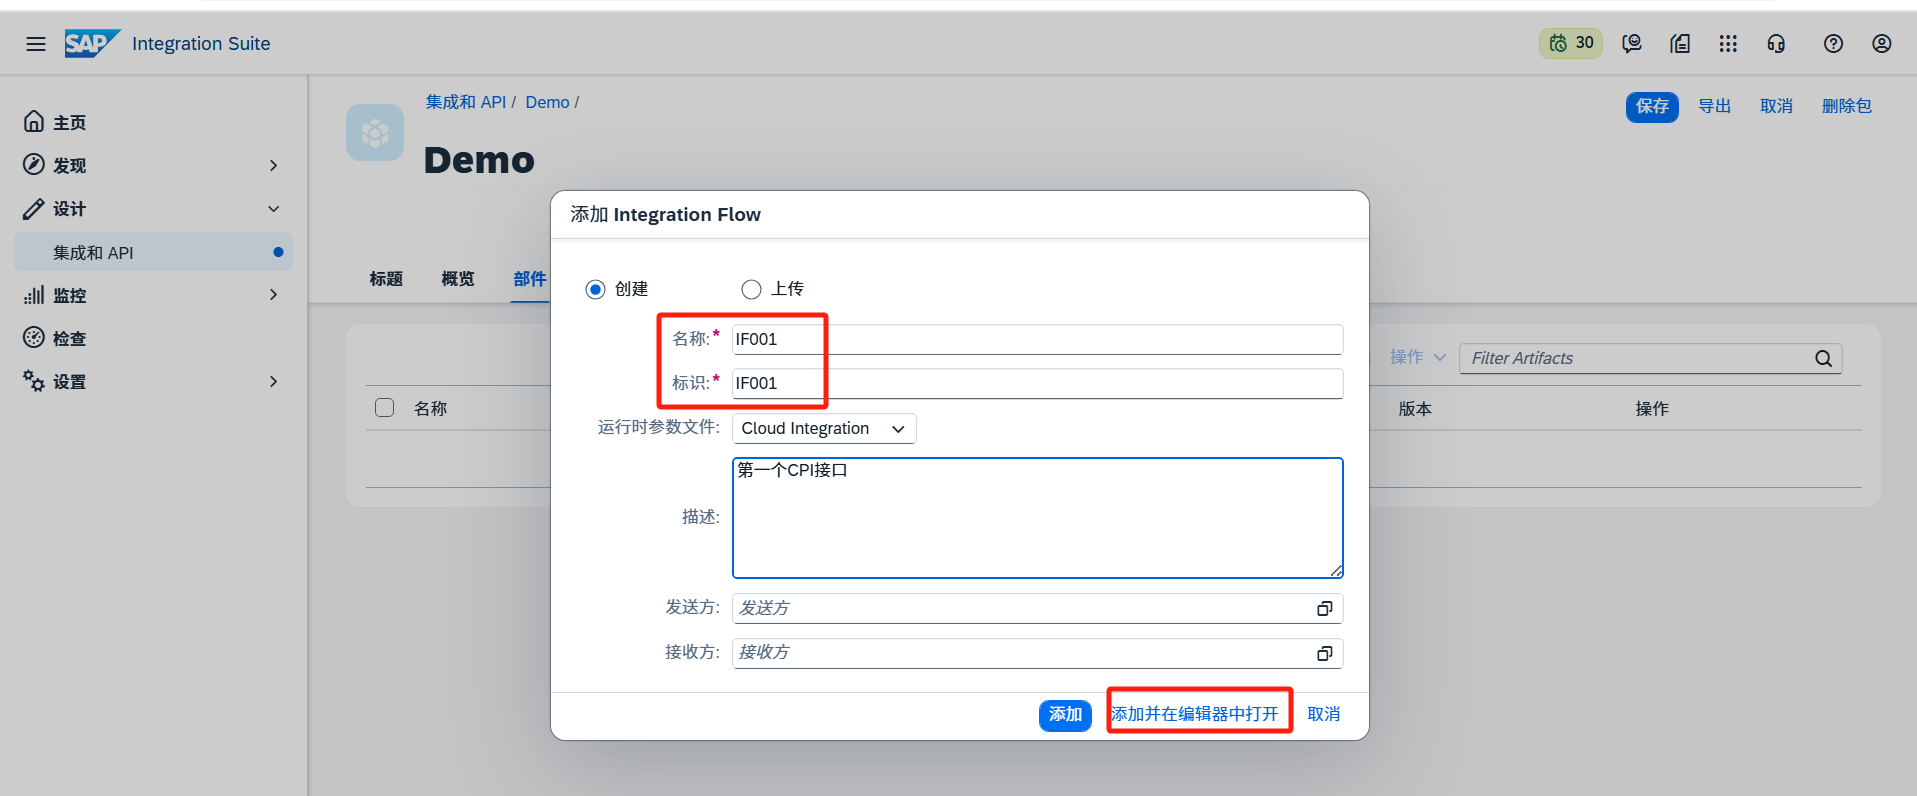The height and width of the screenshot is (796, 1917).
Task: Click the 删除包 button
Action: [1847, 106]
